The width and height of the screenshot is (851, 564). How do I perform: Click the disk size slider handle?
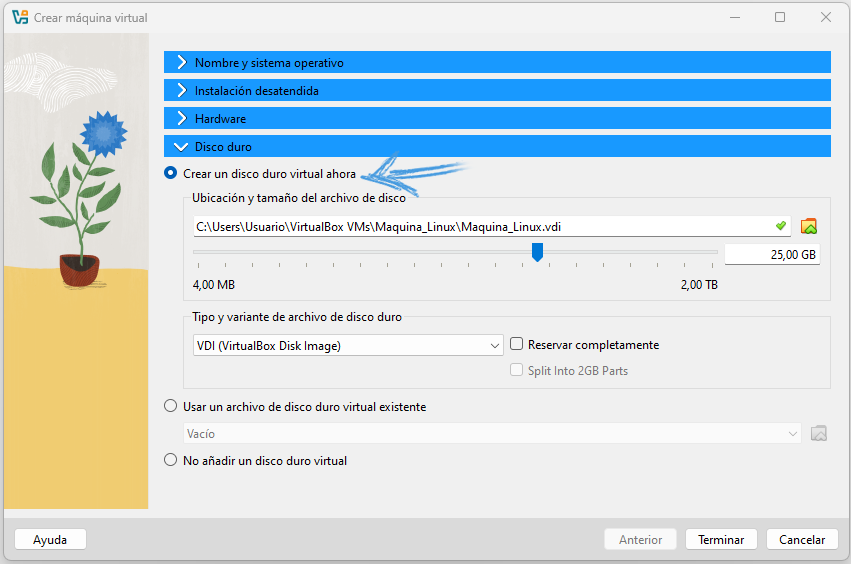click(537, 252)
